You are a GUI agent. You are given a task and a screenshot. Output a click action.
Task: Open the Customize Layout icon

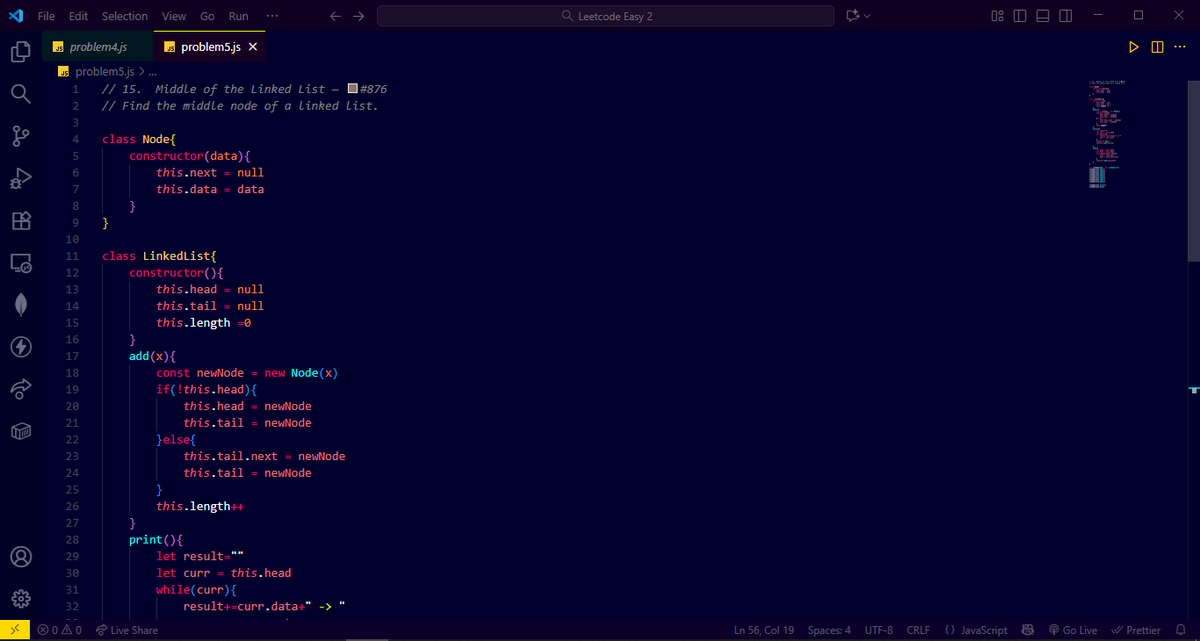(x=997, y=16)
